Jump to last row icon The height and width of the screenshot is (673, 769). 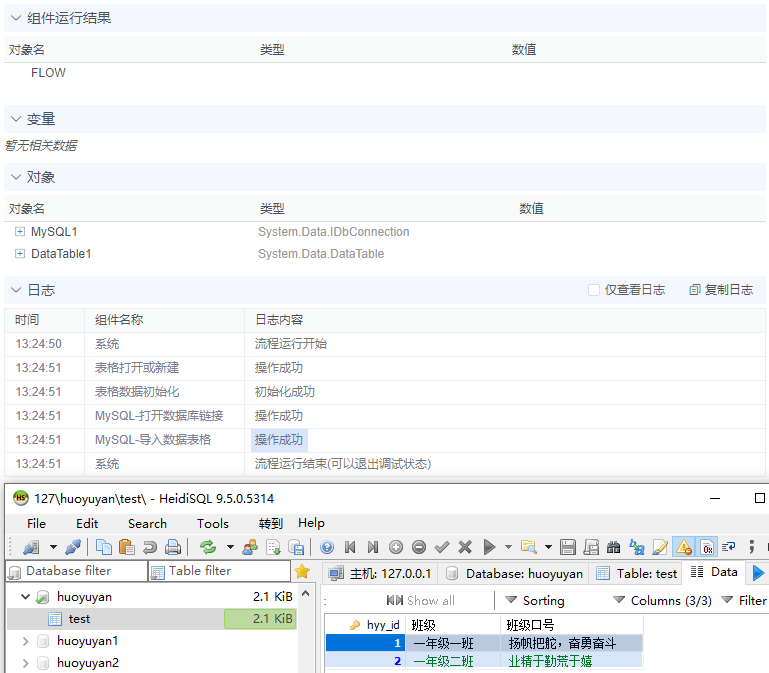pyautogui.click(x=373, y=547)
